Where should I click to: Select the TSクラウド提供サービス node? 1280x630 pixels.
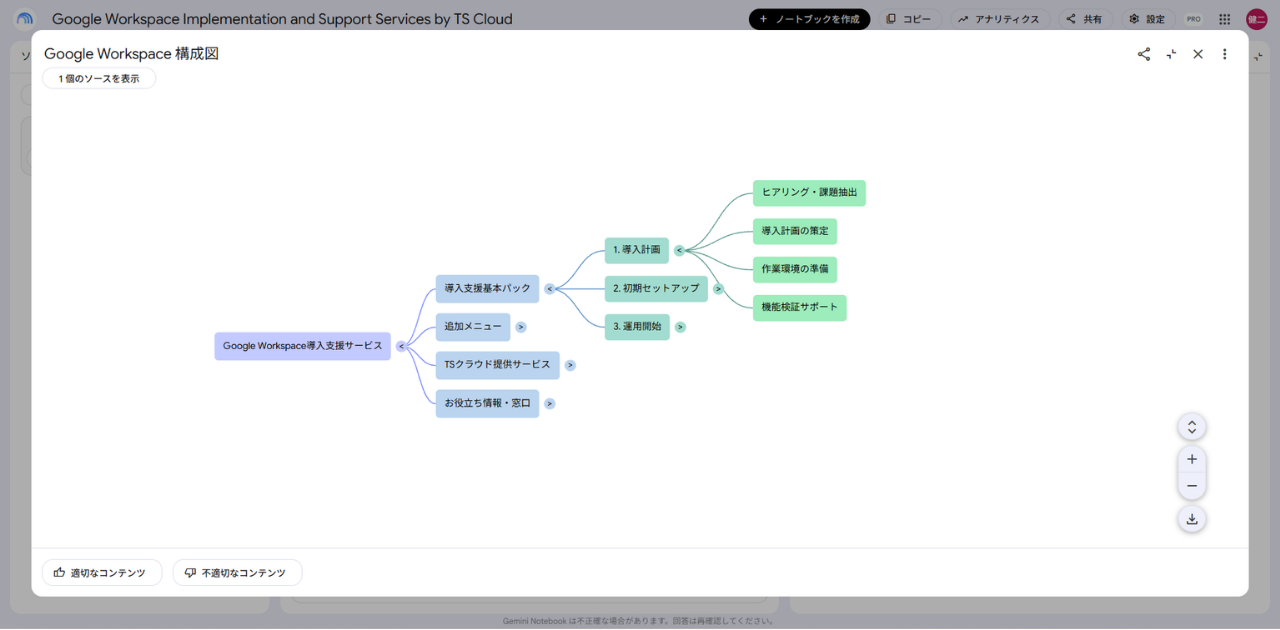(x=497, y=365)
